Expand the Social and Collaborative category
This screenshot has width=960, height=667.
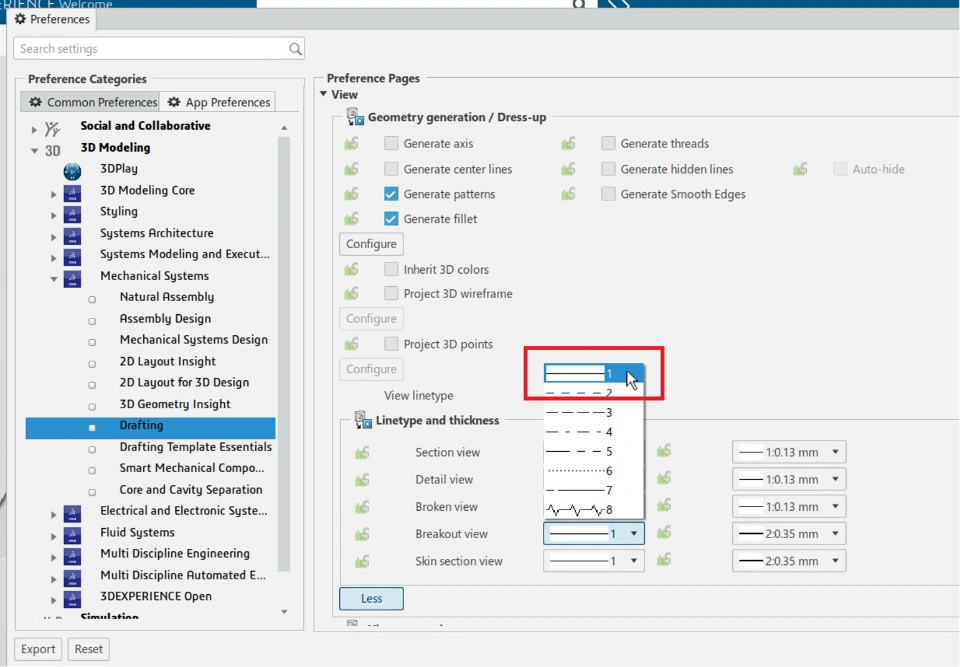tap(34, 129)
